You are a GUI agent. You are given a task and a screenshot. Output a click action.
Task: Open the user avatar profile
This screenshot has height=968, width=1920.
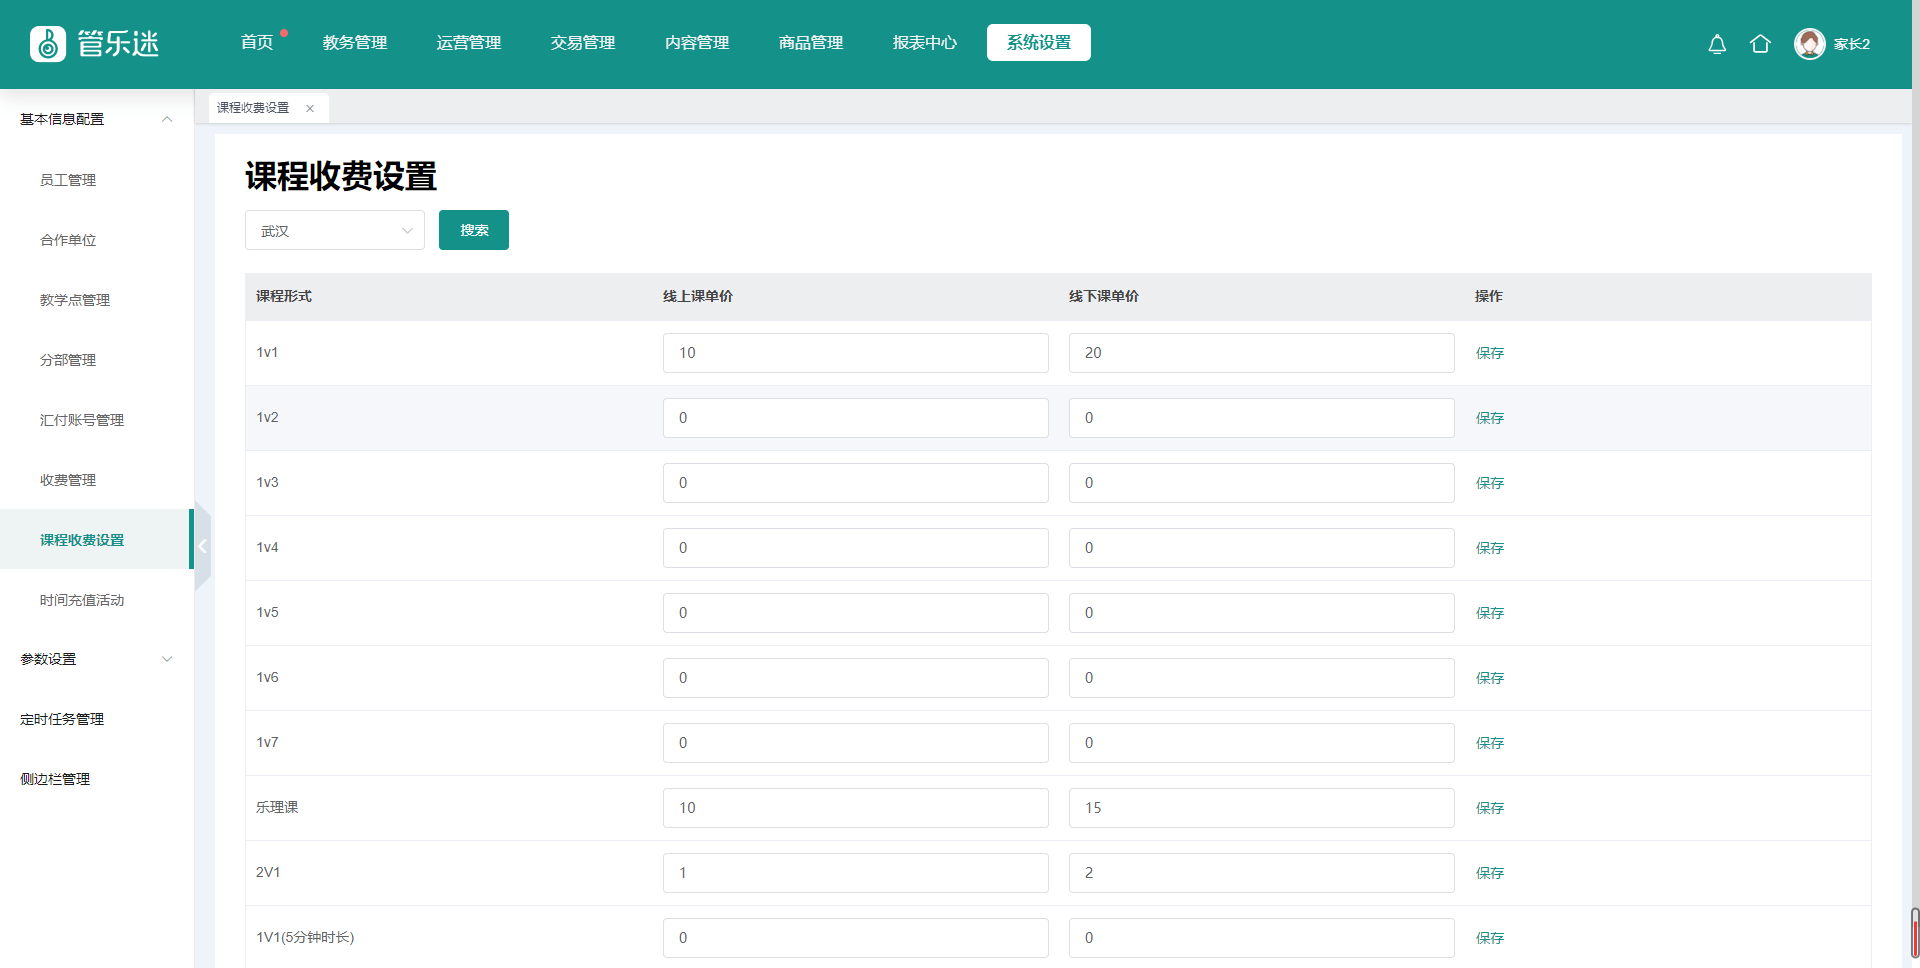click(1809, 44)
